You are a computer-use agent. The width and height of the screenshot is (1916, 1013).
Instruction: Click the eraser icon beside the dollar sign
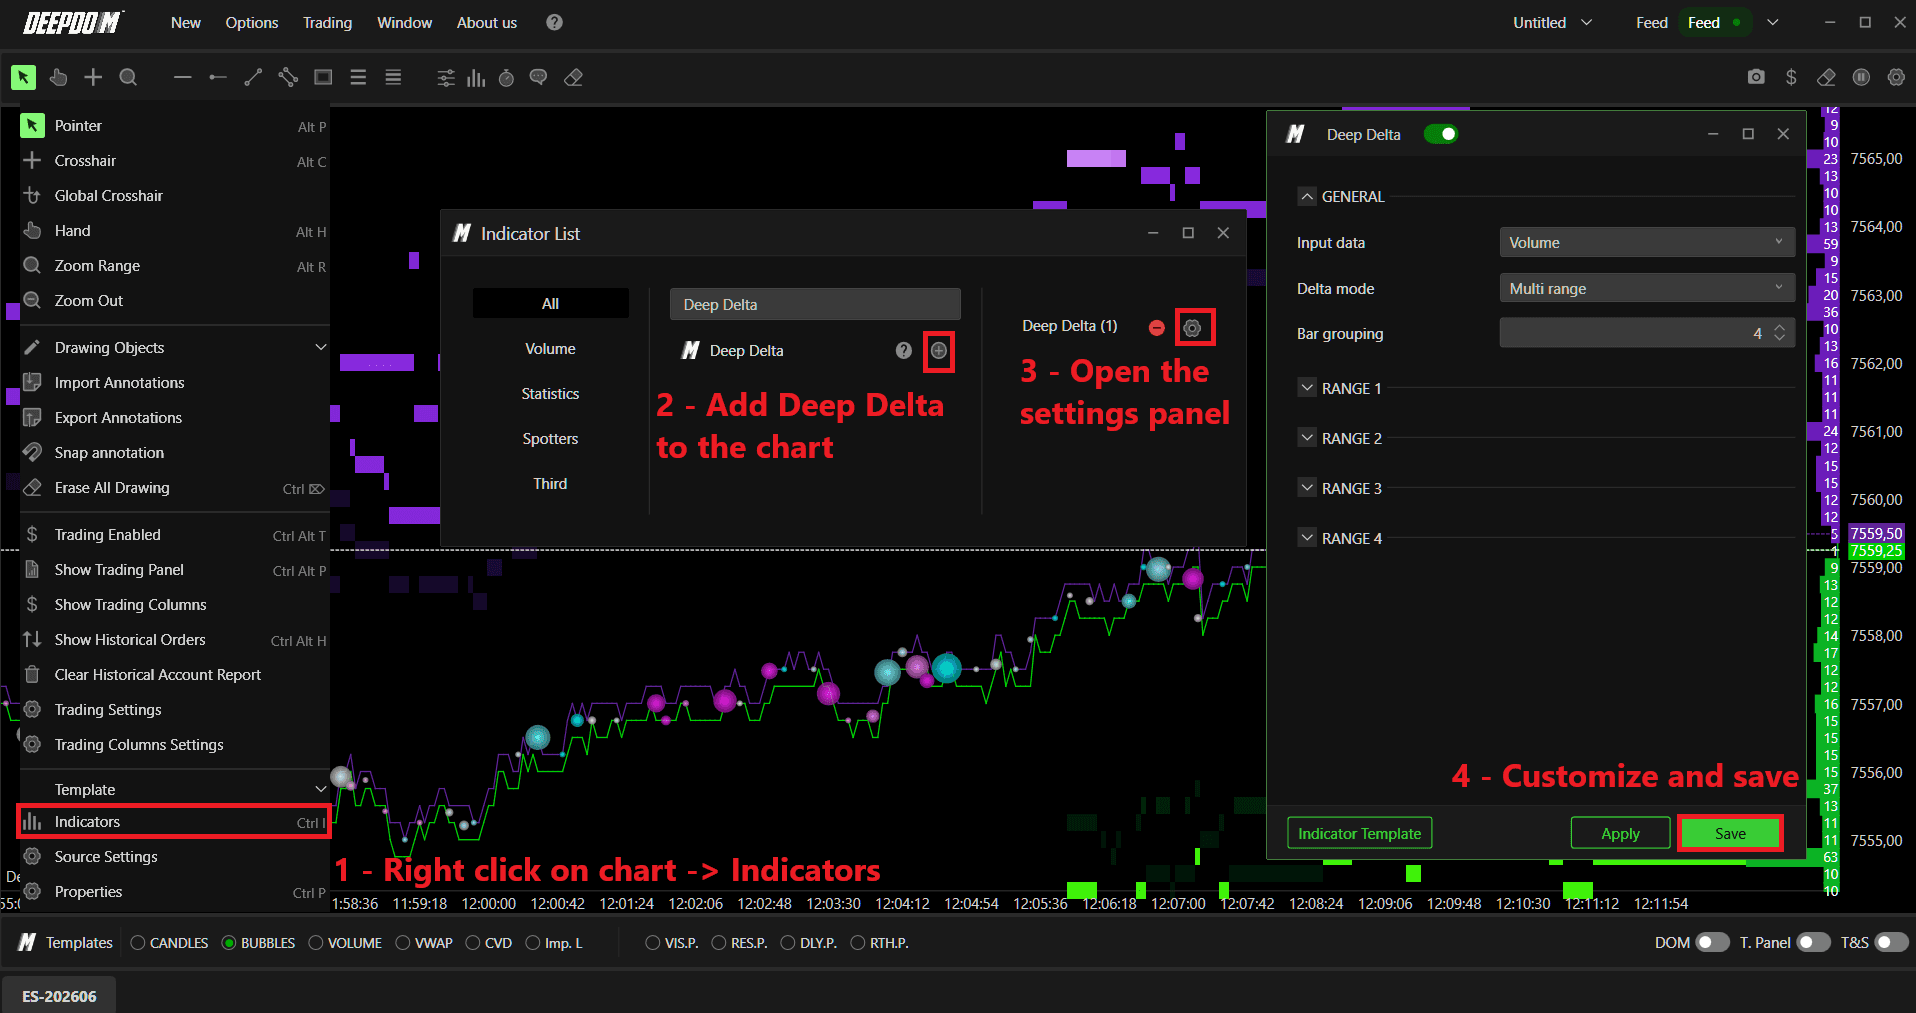point(1826,77)
